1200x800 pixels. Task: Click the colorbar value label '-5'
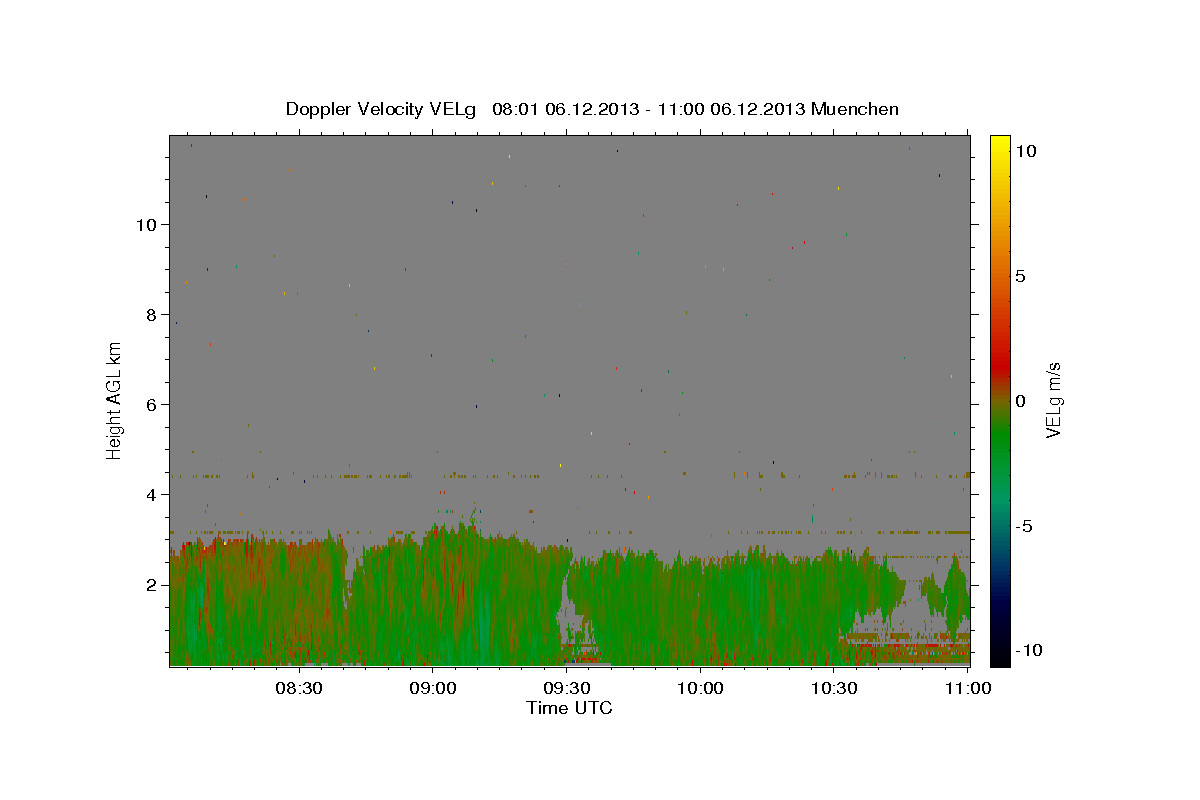pos(1025,526)
